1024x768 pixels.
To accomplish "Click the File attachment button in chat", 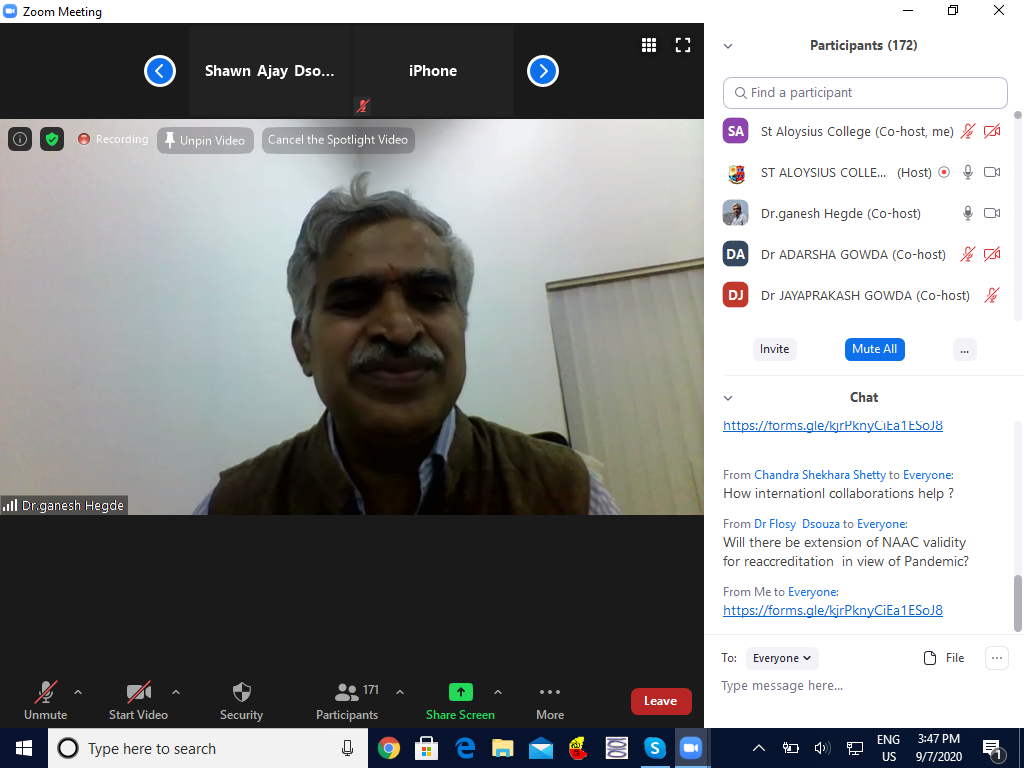I will pyautogui.click(x=944, y=658).
